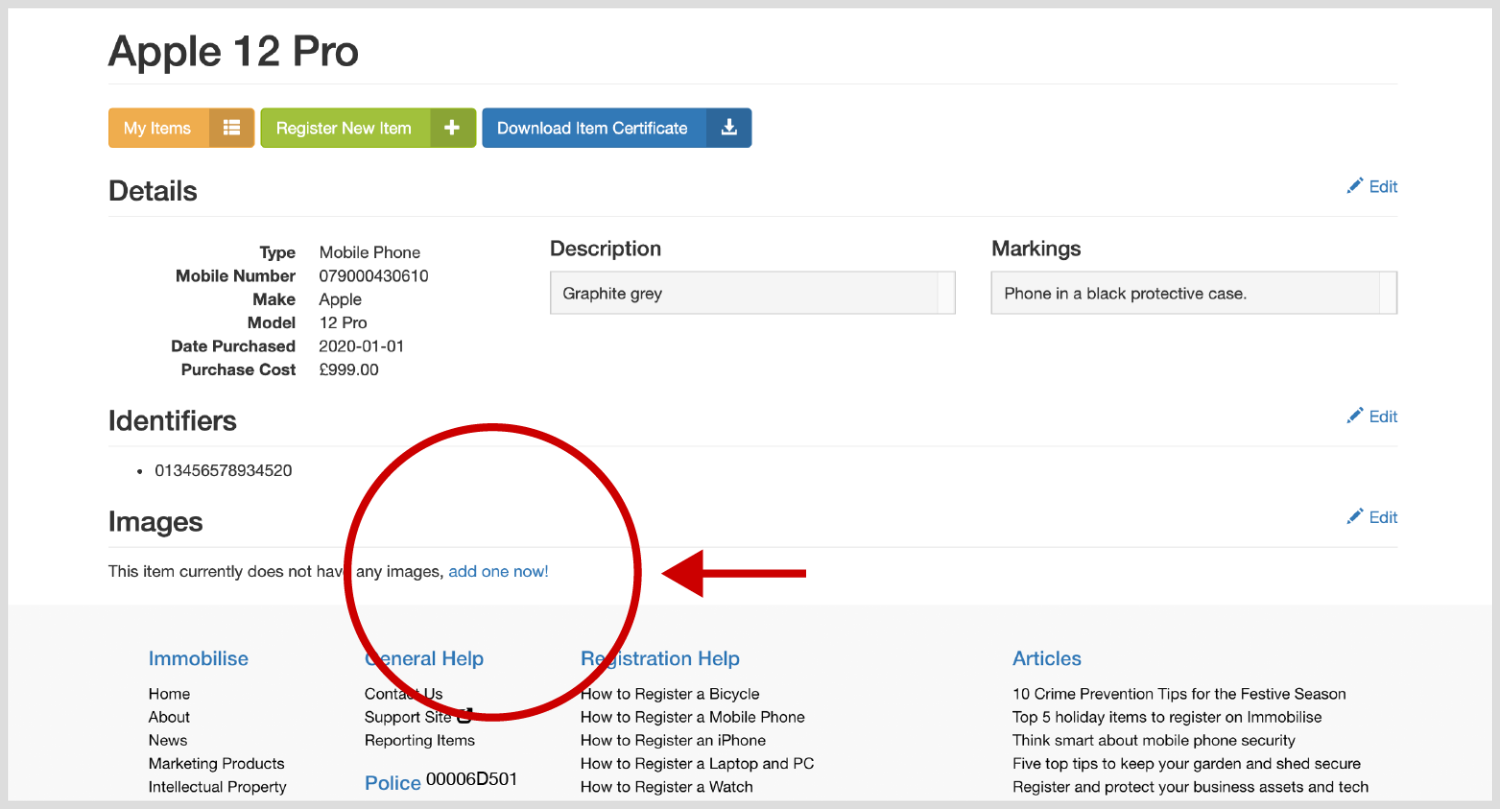This screenshot has height=809, width=1500.
Task: Click the list icon on My Items button
Action: (232, 128)
